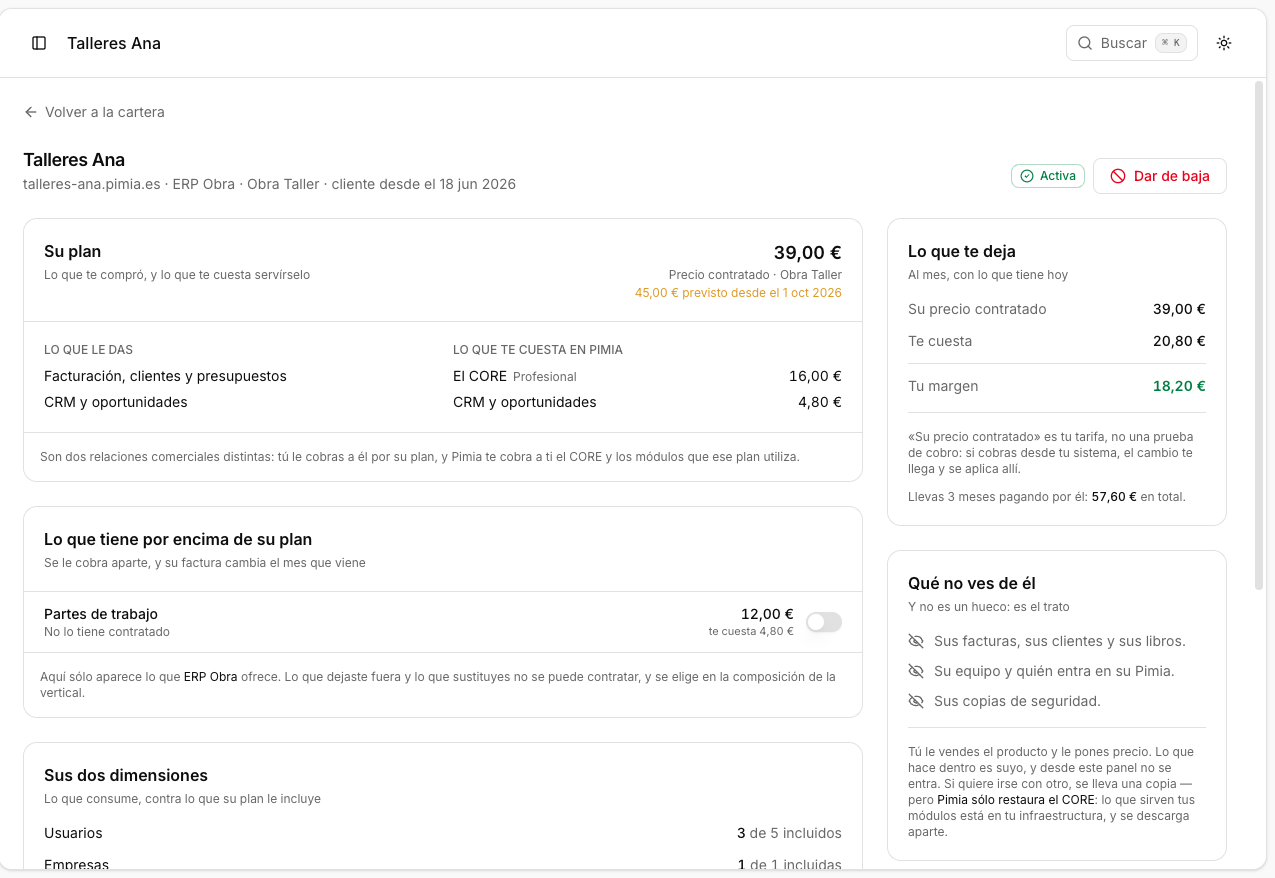
Task: Click the 45,00 € previsto price notice
Action: 738,293
